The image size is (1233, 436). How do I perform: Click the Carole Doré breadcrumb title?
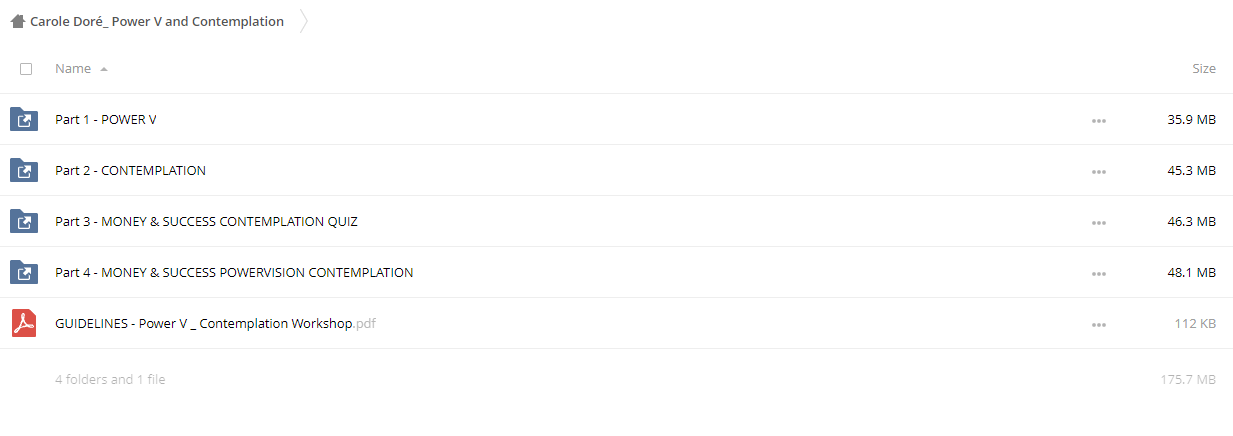(157, 21)
